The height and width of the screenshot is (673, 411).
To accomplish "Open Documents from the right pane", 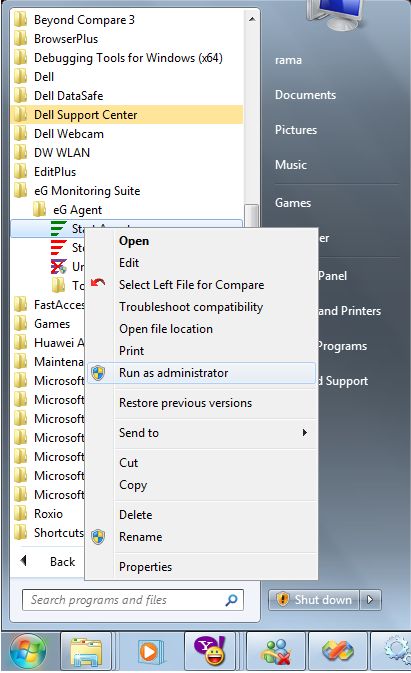I will pos(305,95).
